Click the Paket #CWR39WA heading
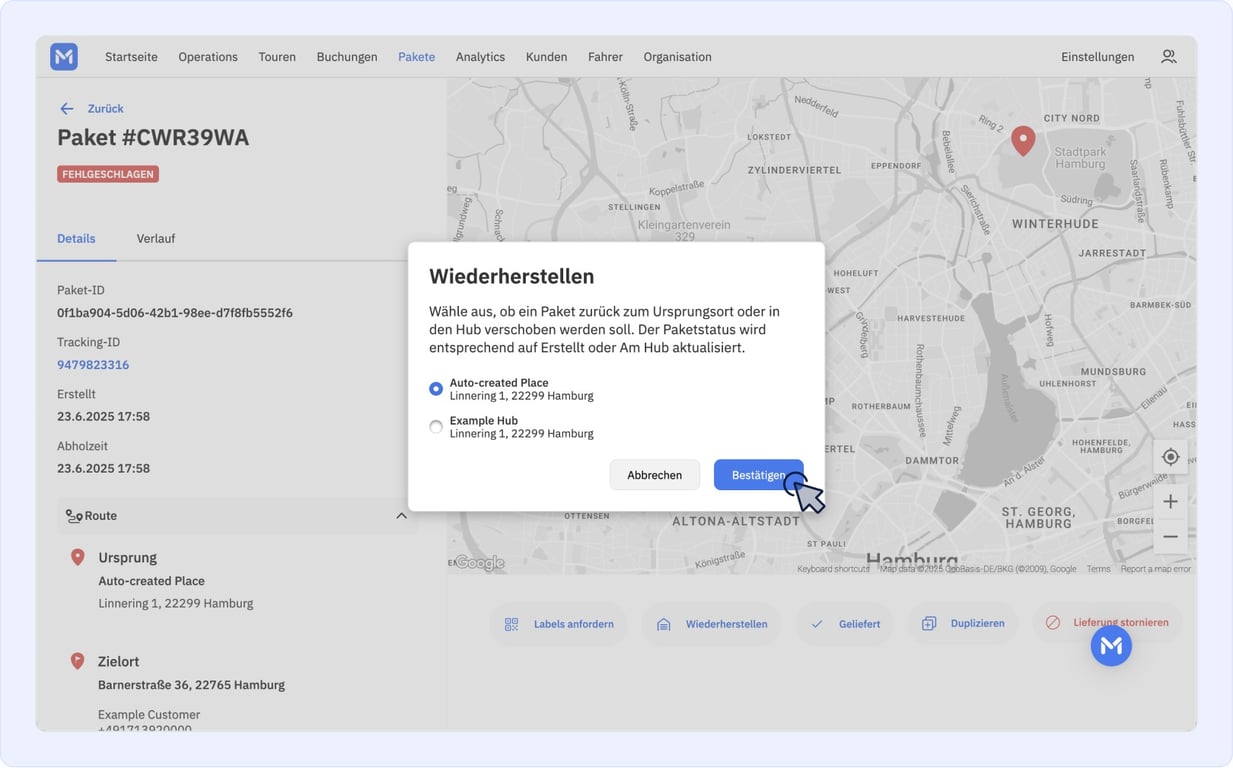Screen dimensions: 1233x768 click(x=153, y=138)
